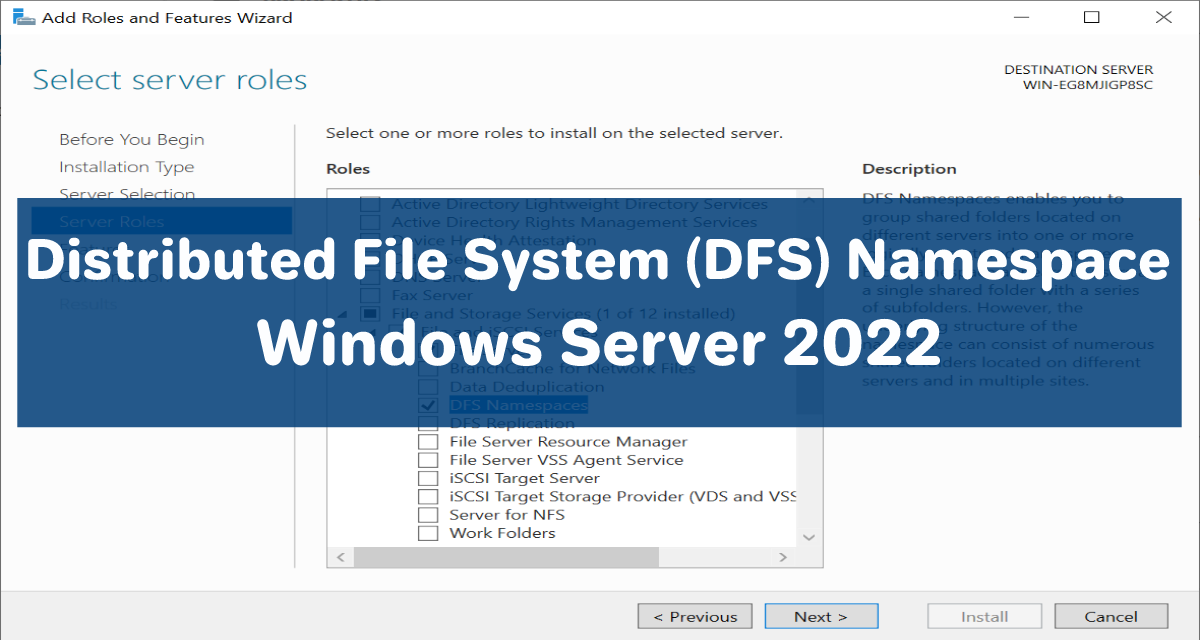Click the roles list scroll-down arrow
Viewport: 1200px width, 640px height.
(809, 537)
